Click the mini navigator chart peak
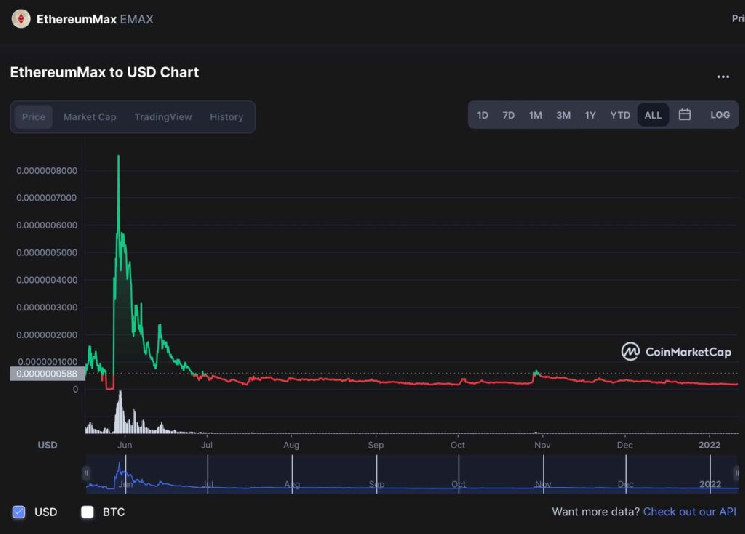The image size is (745, 534). click(118, 463)
